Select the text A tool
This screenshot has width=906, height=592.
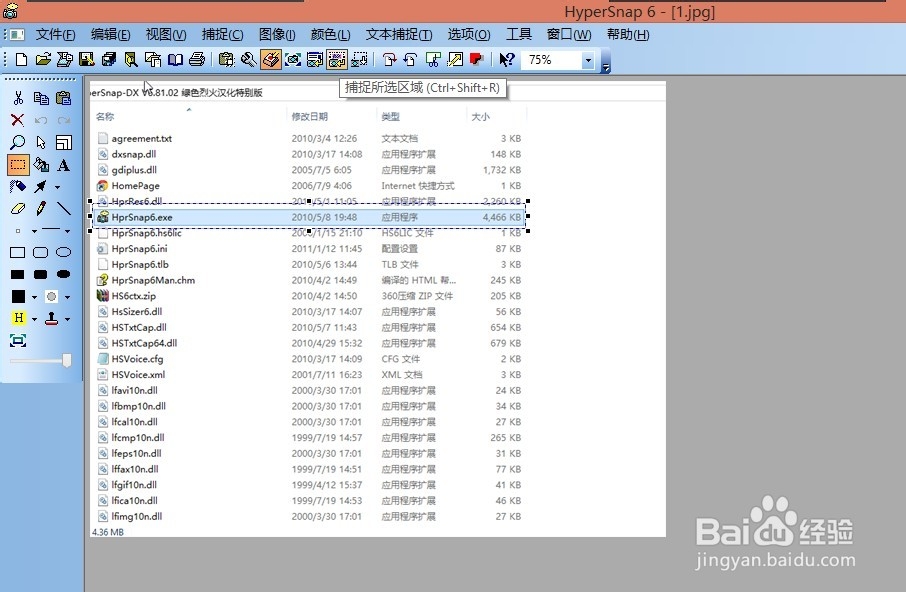click(64, 165)
